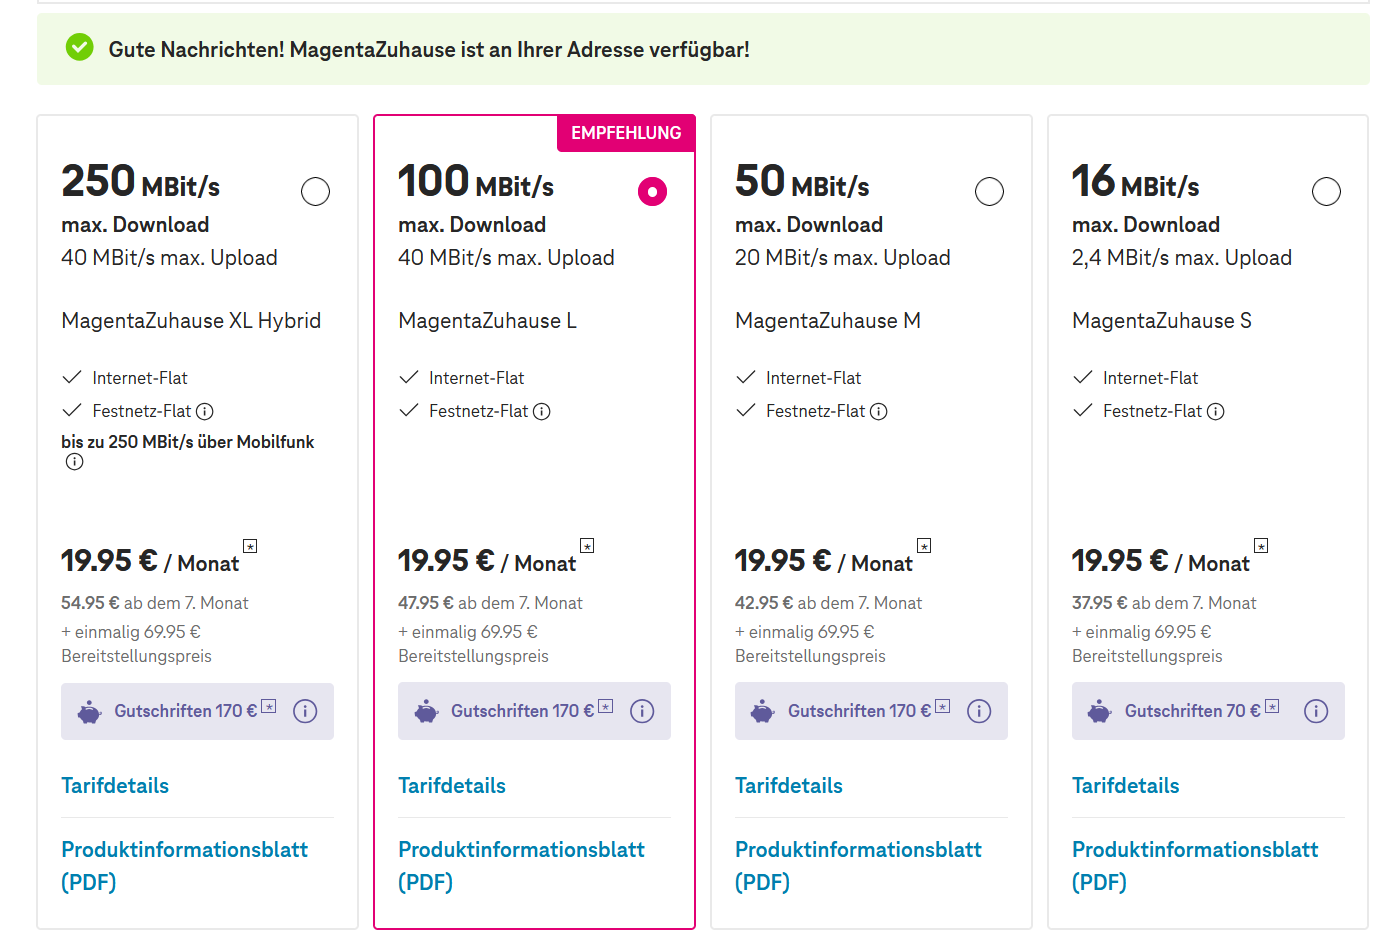The image size is (1394, 941).
Task: Open Festnetz-Flat info icon in MagentaZuhause S
Action: [1216, 411]
